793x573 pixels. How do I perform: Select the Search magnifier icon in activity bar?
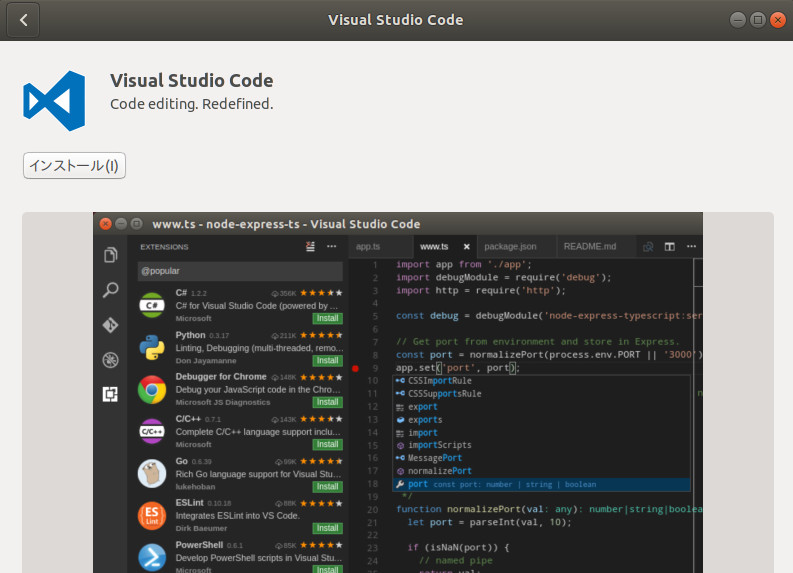coord(111,290)
